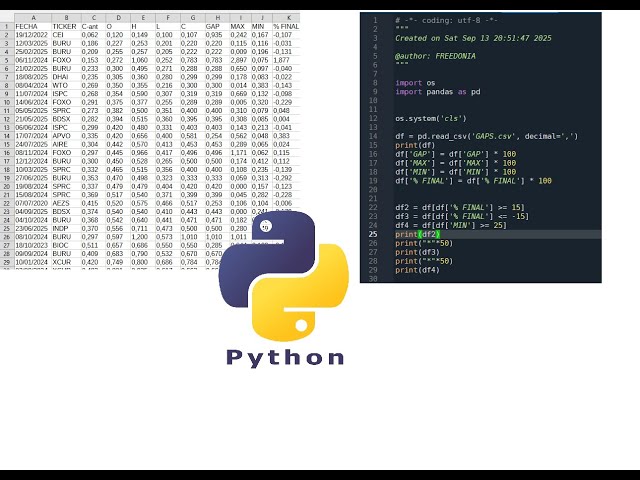Click the print(df3) code line
640x480 pixels.
click(x=417, y=252)
